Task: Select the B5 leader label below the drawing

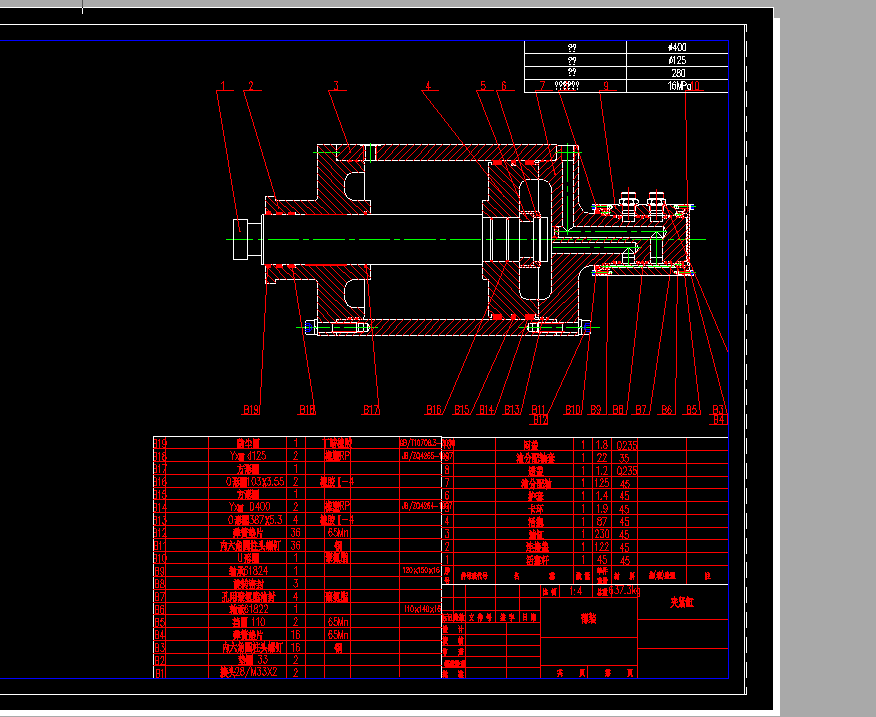Action: pyautogui.click(x=692, y=410)
